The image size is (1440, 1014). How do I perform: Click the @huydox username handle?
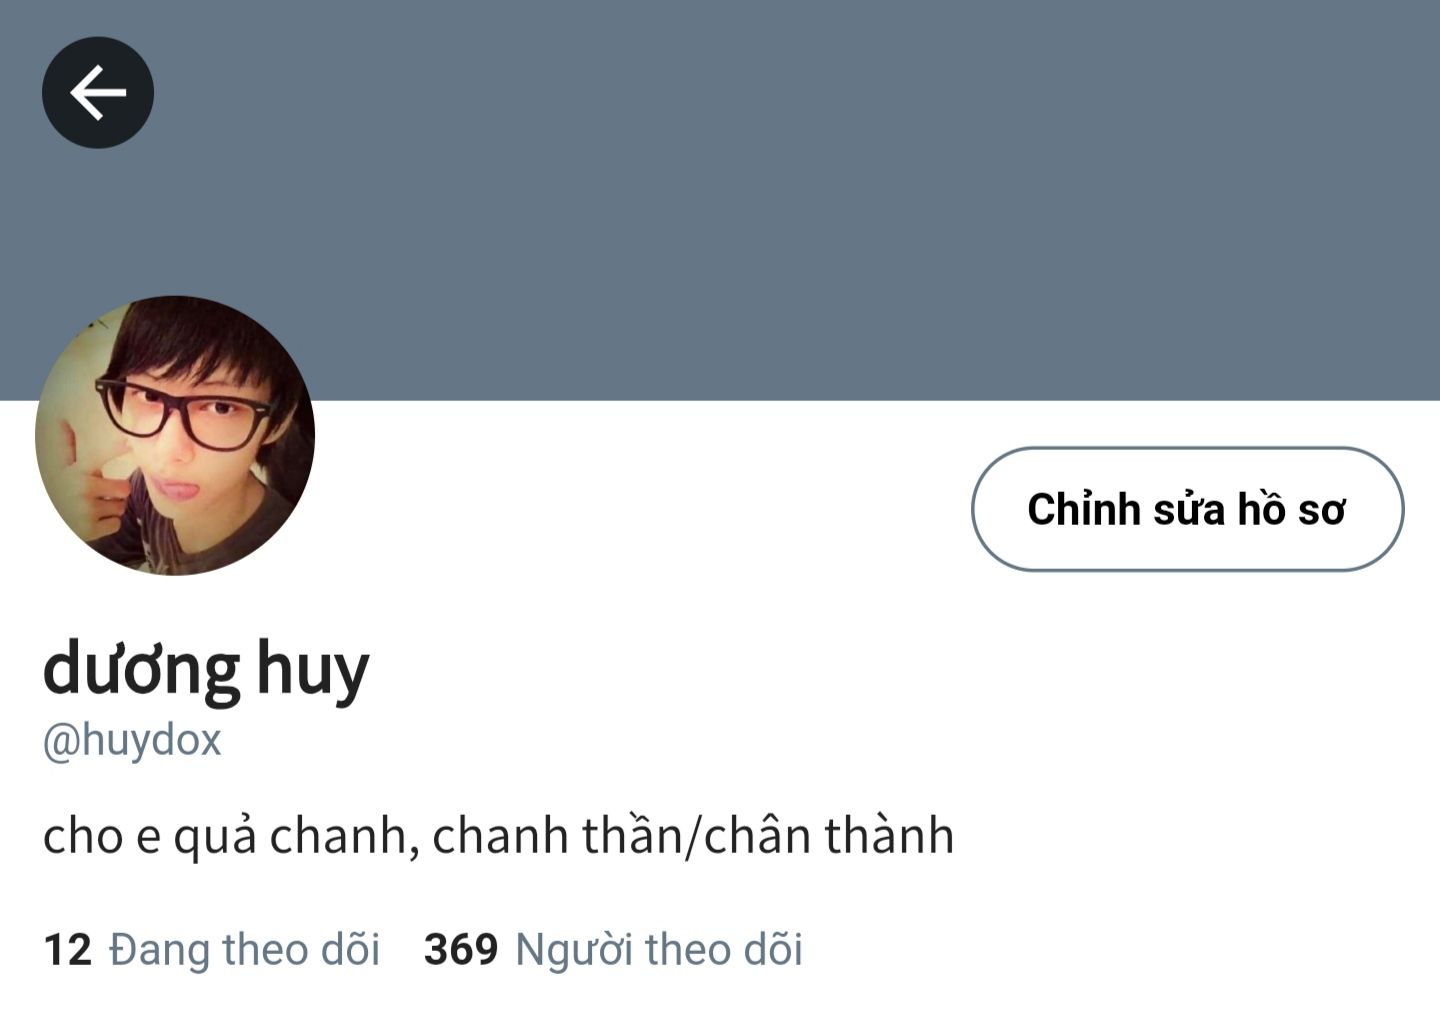coord(132,741)
